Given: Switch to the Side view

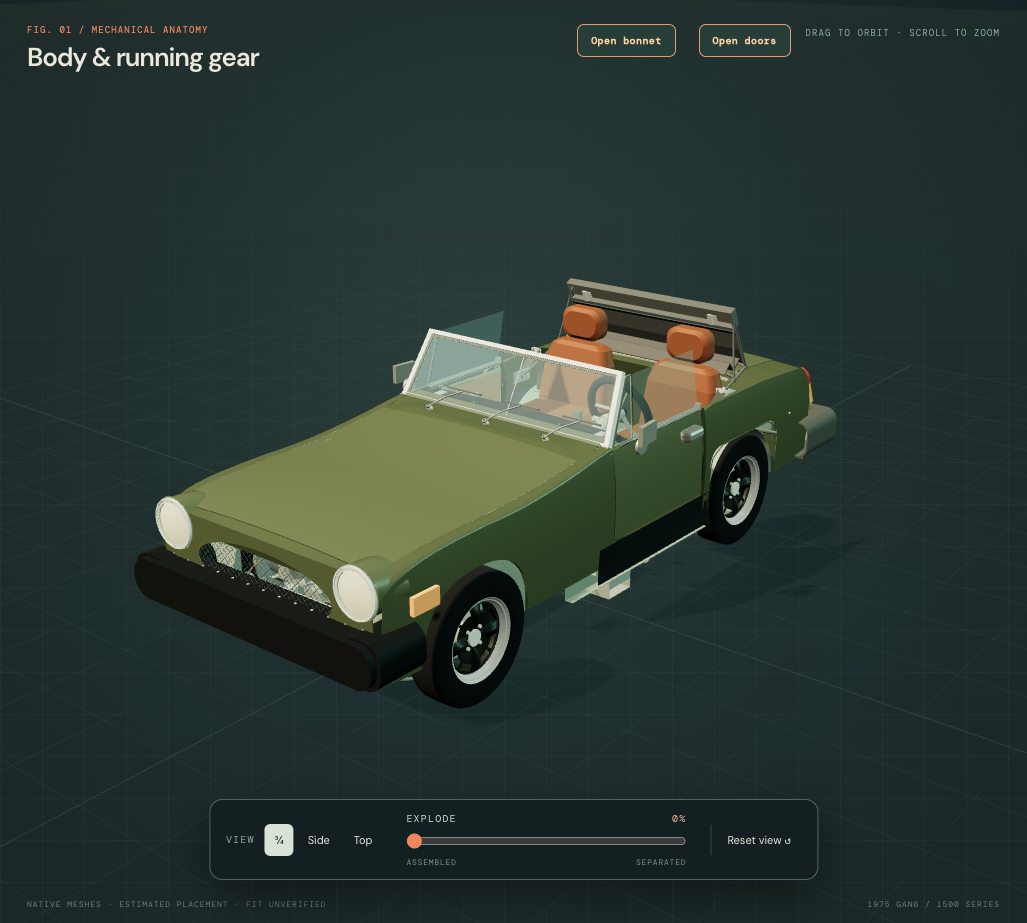Looking at the screenshot, I should (318, 840).
